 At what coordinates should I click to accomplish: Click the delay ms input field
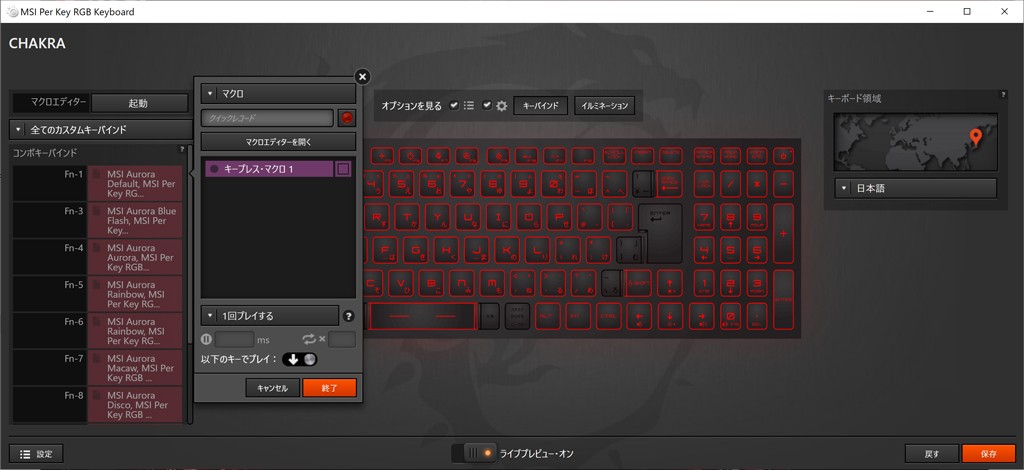234,339
